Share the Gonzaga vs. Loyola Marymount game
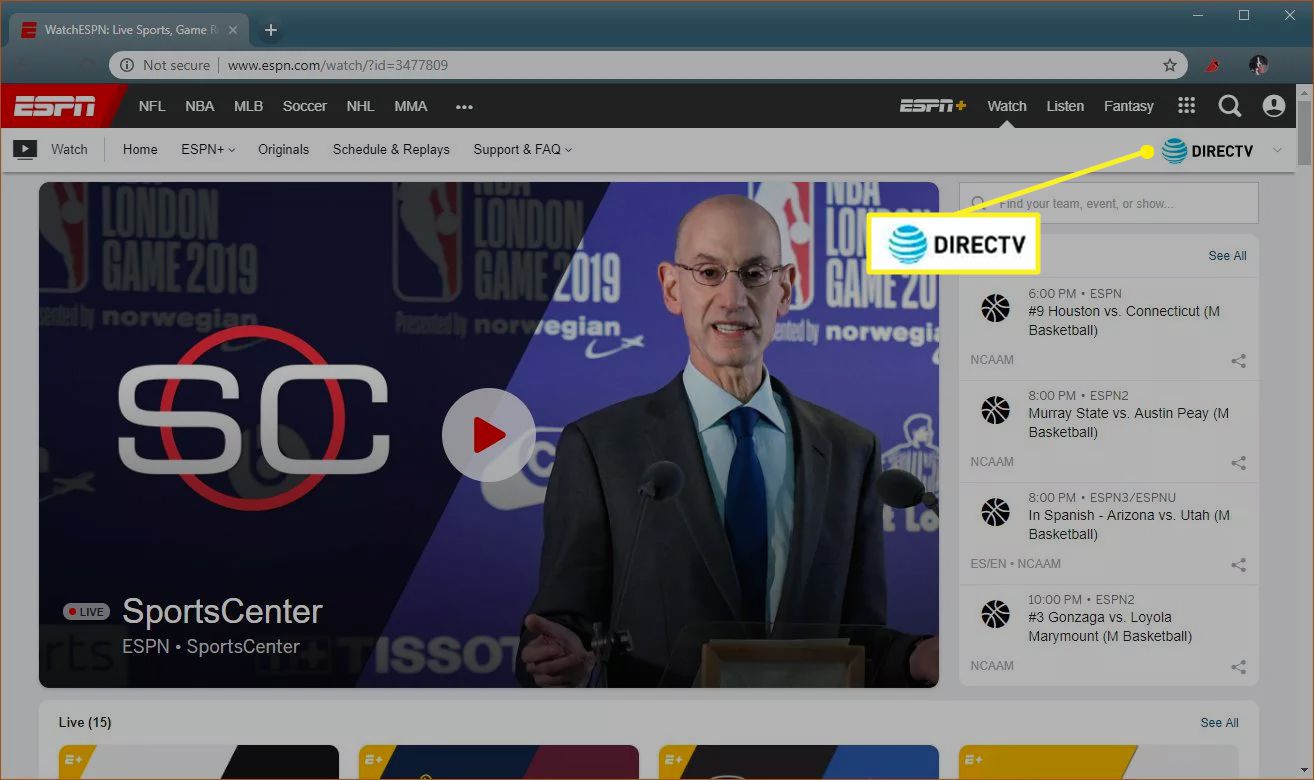Screen dimensions: 1314x780 pyautogui.click(x=1238, y=667)
